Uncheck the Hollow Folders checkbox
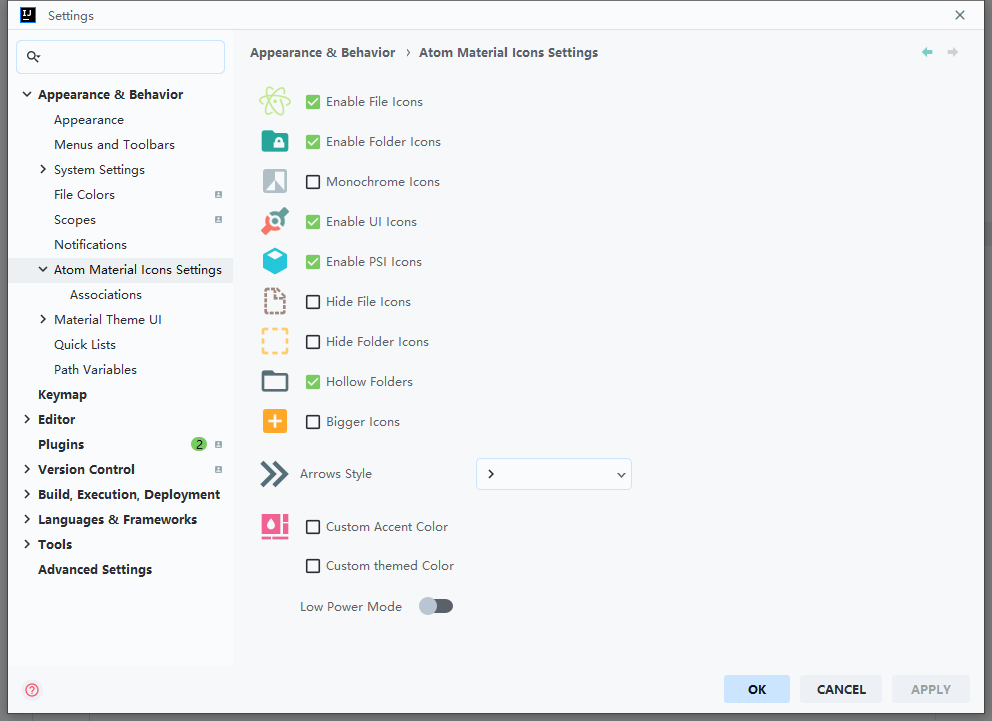Viewport: 992px width, 721px height. tap(313, 382)
